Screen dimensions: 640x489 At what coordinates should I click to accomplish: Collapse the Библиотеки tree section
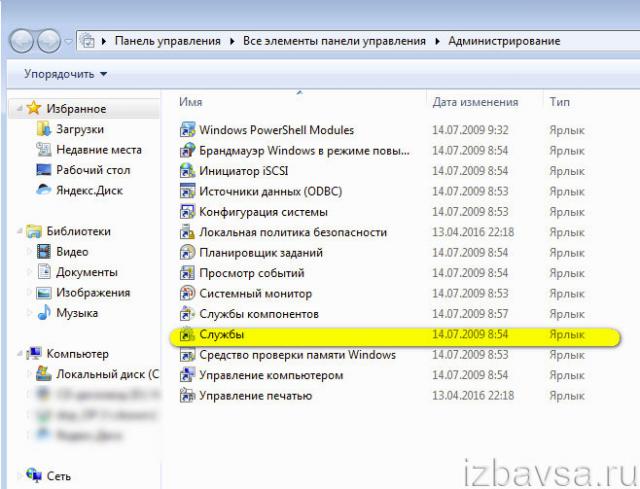tap(19, 231)
